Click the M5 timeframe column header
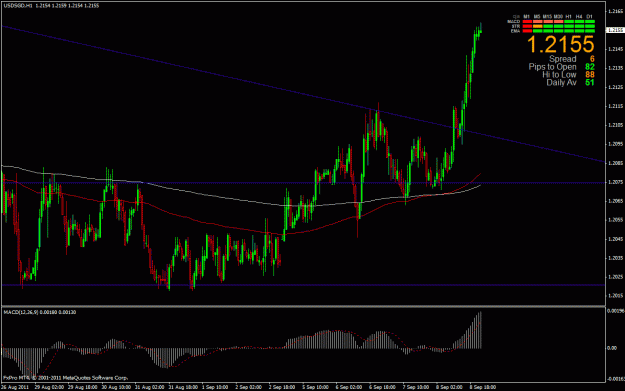625x391 pixels. tap(537, 17)
